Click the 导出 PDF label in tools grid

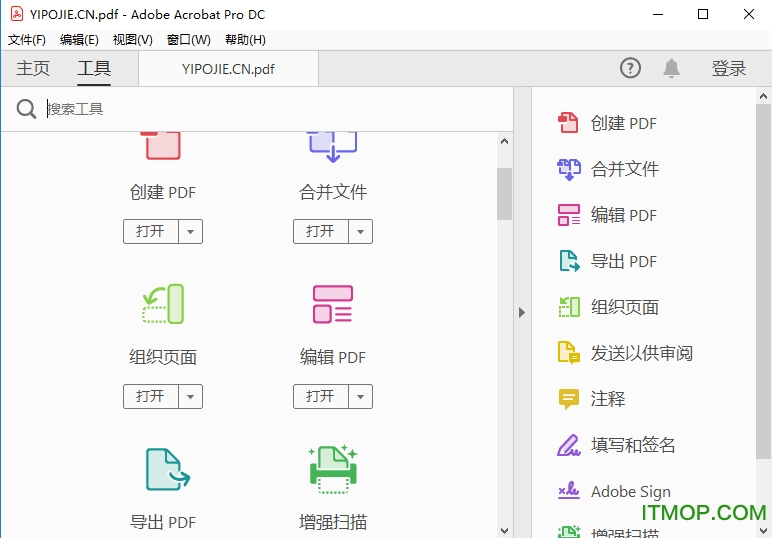pos(163,522)
